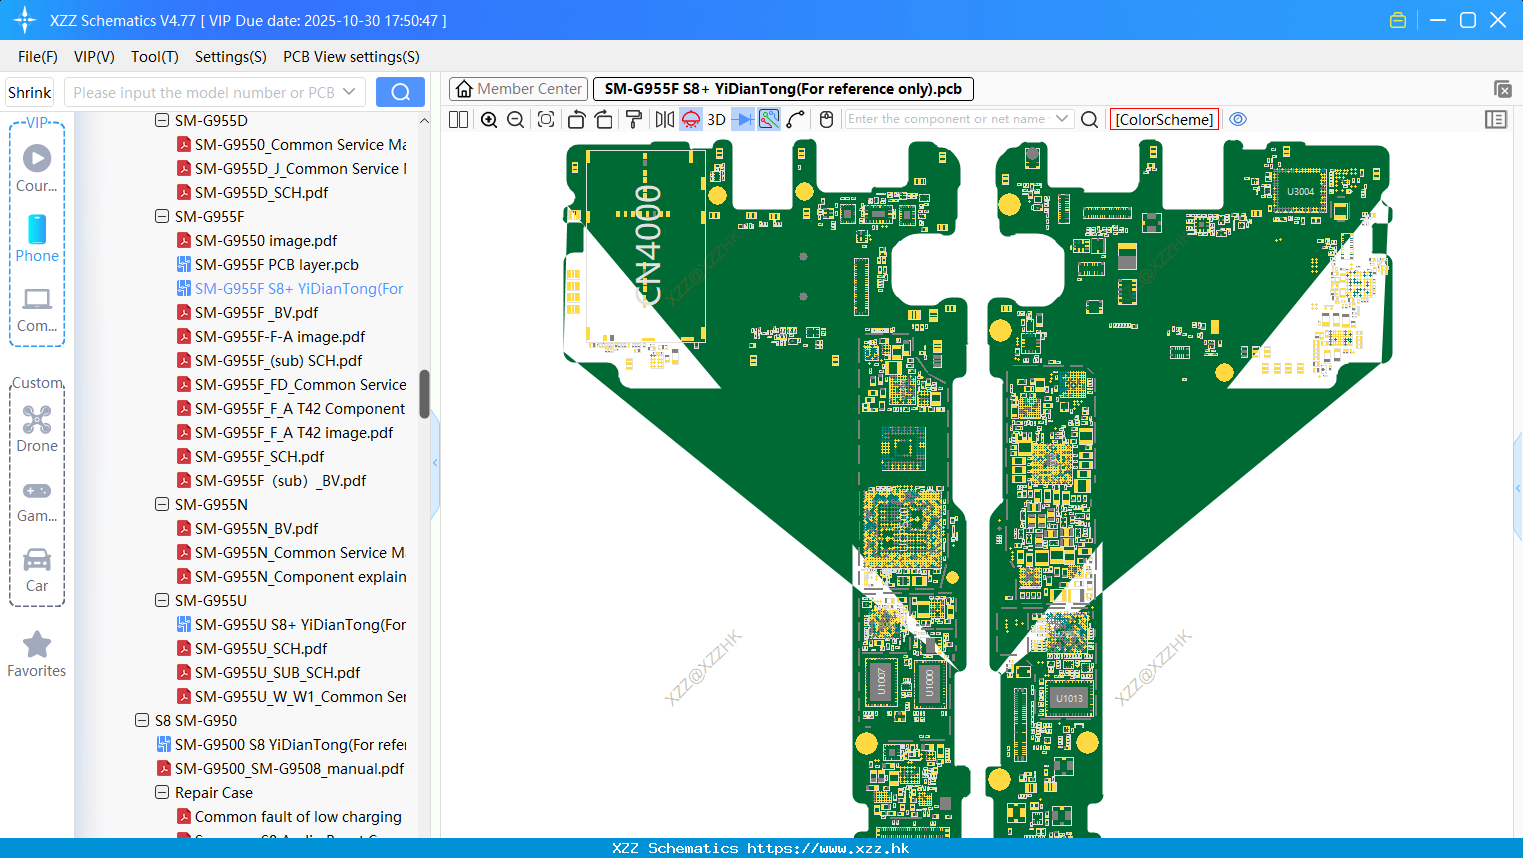This screenshot has height=858, width=1523.
Task: Open the Computer category
Action: pyautogui.click(x=37, y=309)
